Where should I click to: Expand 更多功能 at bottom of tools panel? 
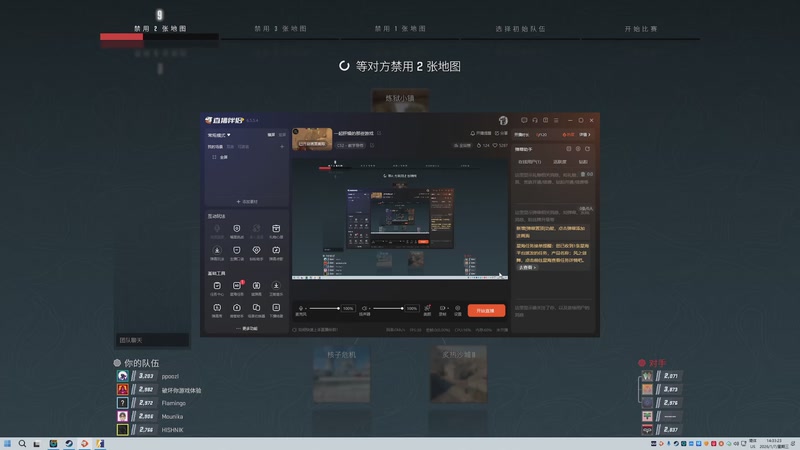coord(247,329)
